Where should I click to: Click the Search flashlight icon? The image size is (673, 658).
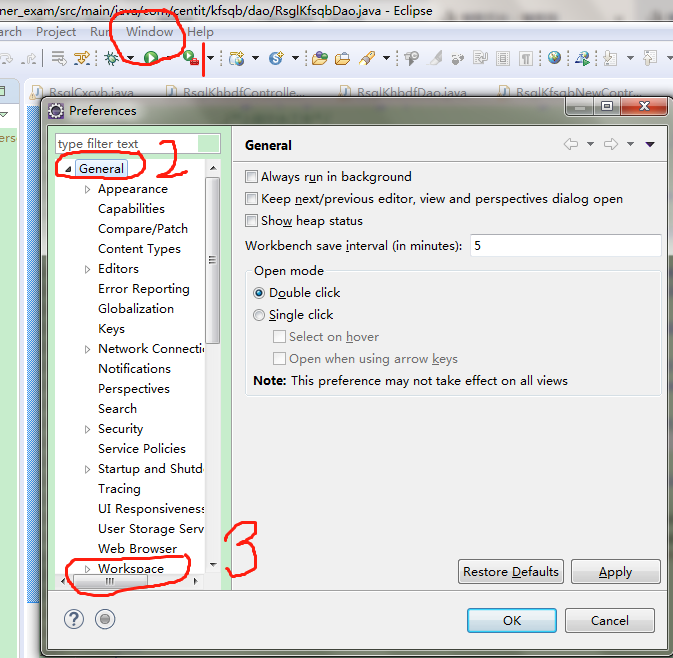pyautogui.click(x=367, y=58)
